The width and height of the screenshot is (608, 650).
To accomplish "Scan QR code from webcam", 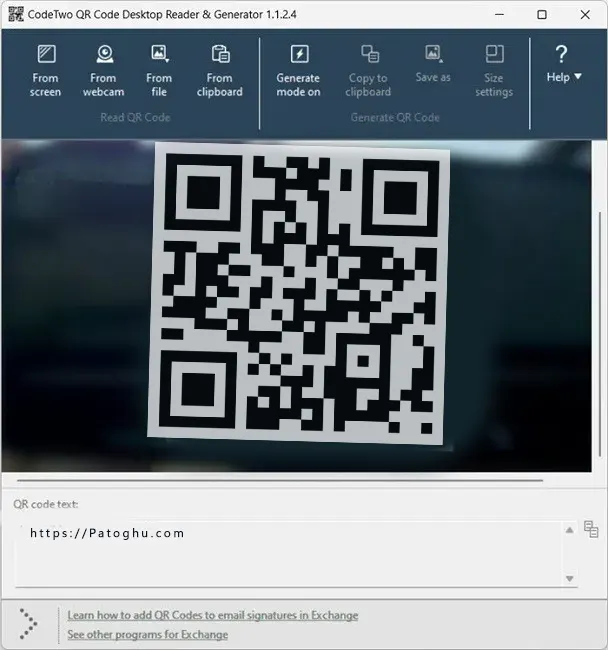I will [104, 70].
